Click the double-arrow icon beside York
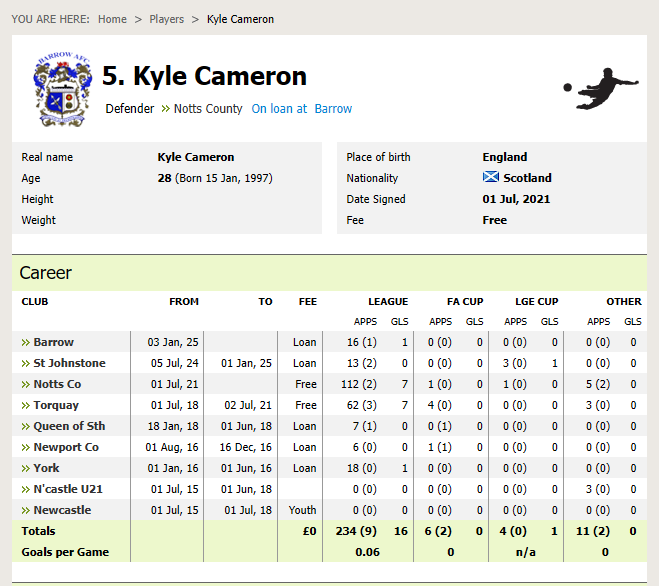 tap(26, 469)
